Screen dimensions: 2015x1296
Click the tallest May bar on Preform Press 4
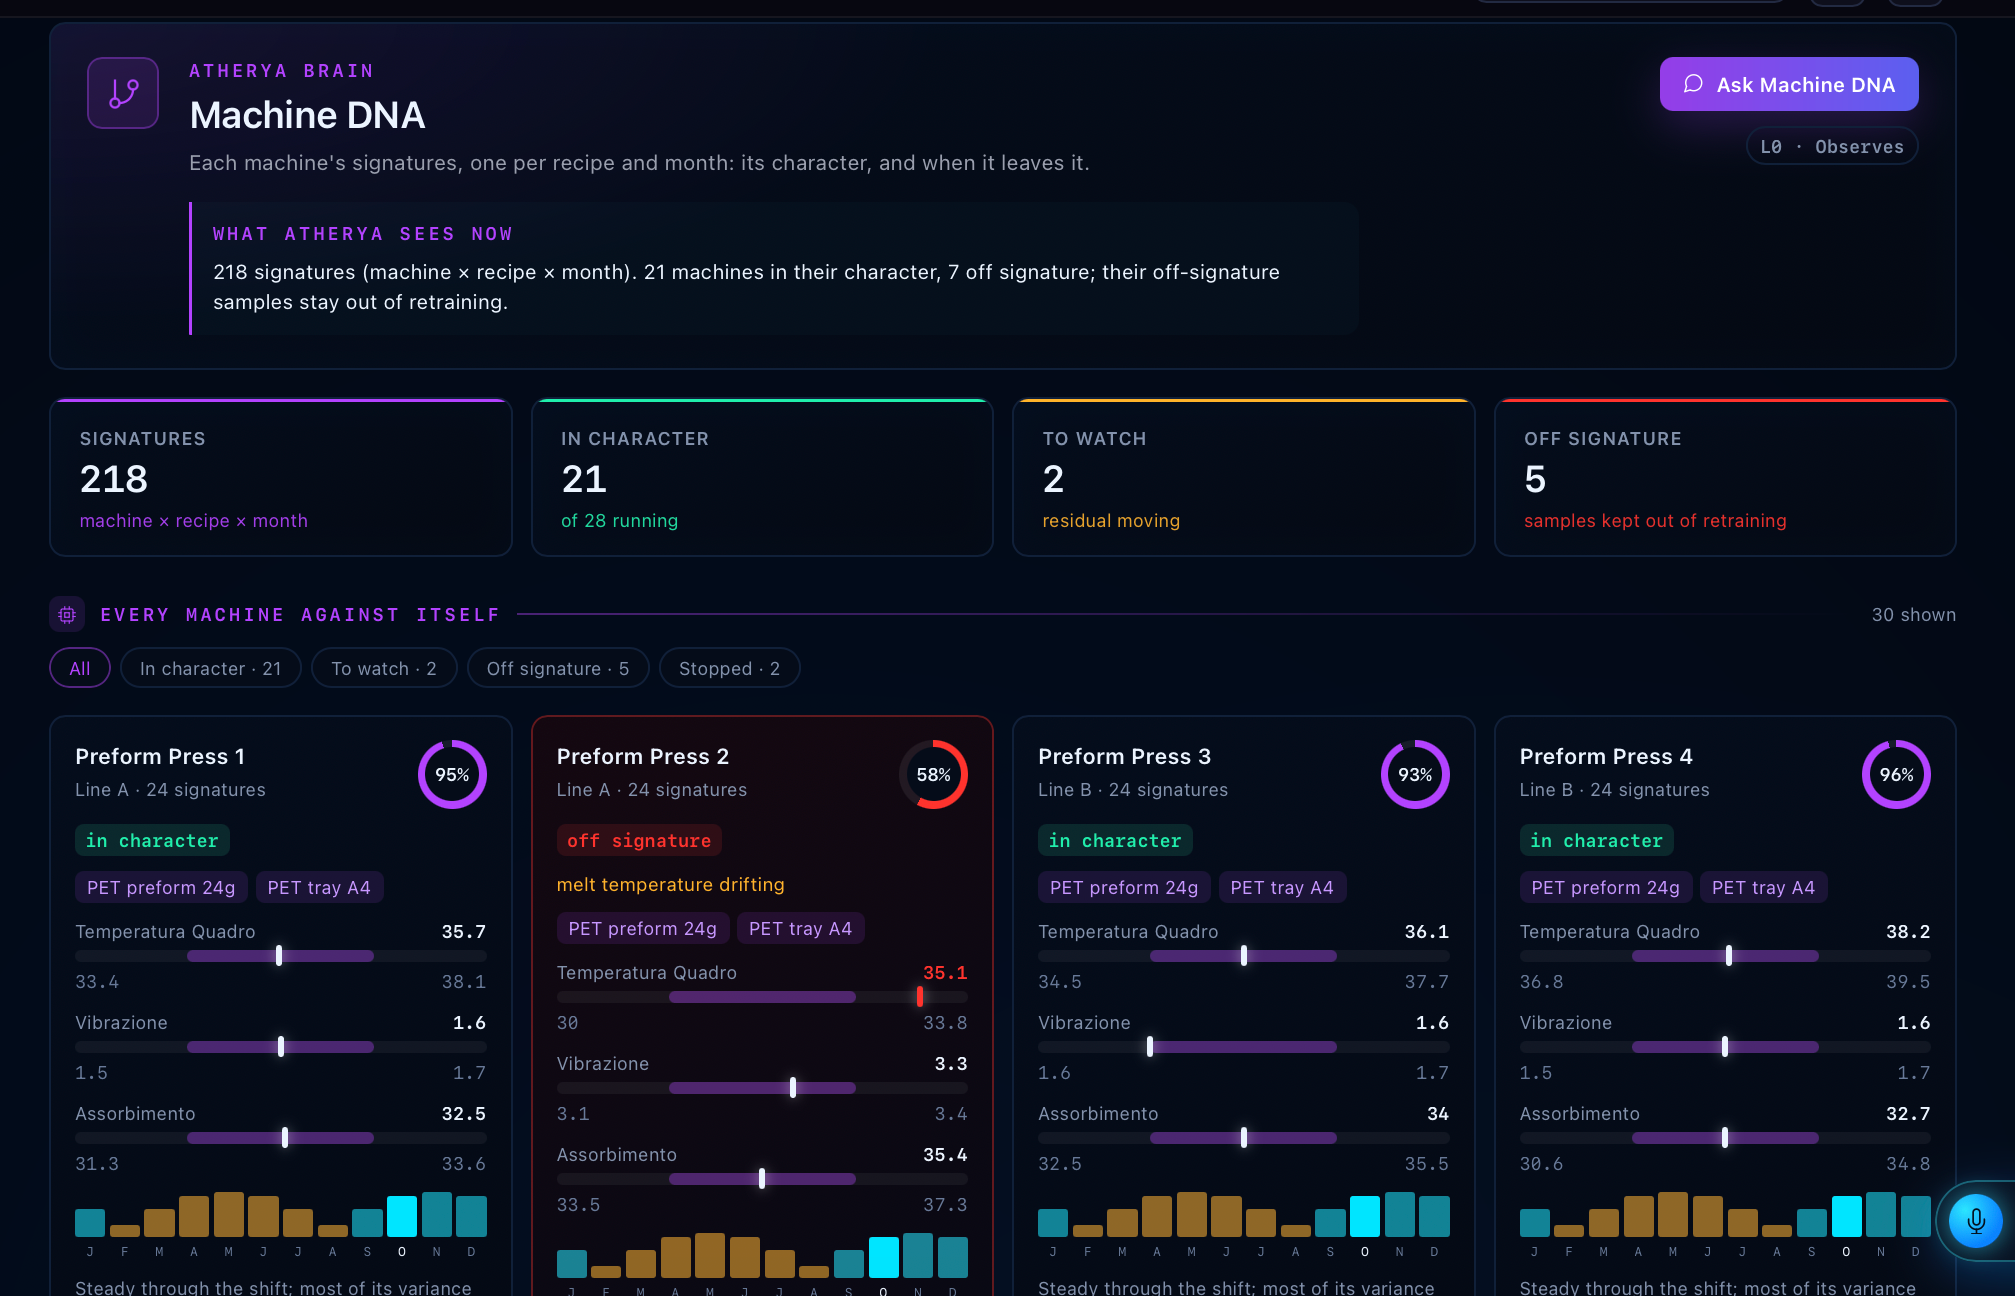tap(1673, 1214)
